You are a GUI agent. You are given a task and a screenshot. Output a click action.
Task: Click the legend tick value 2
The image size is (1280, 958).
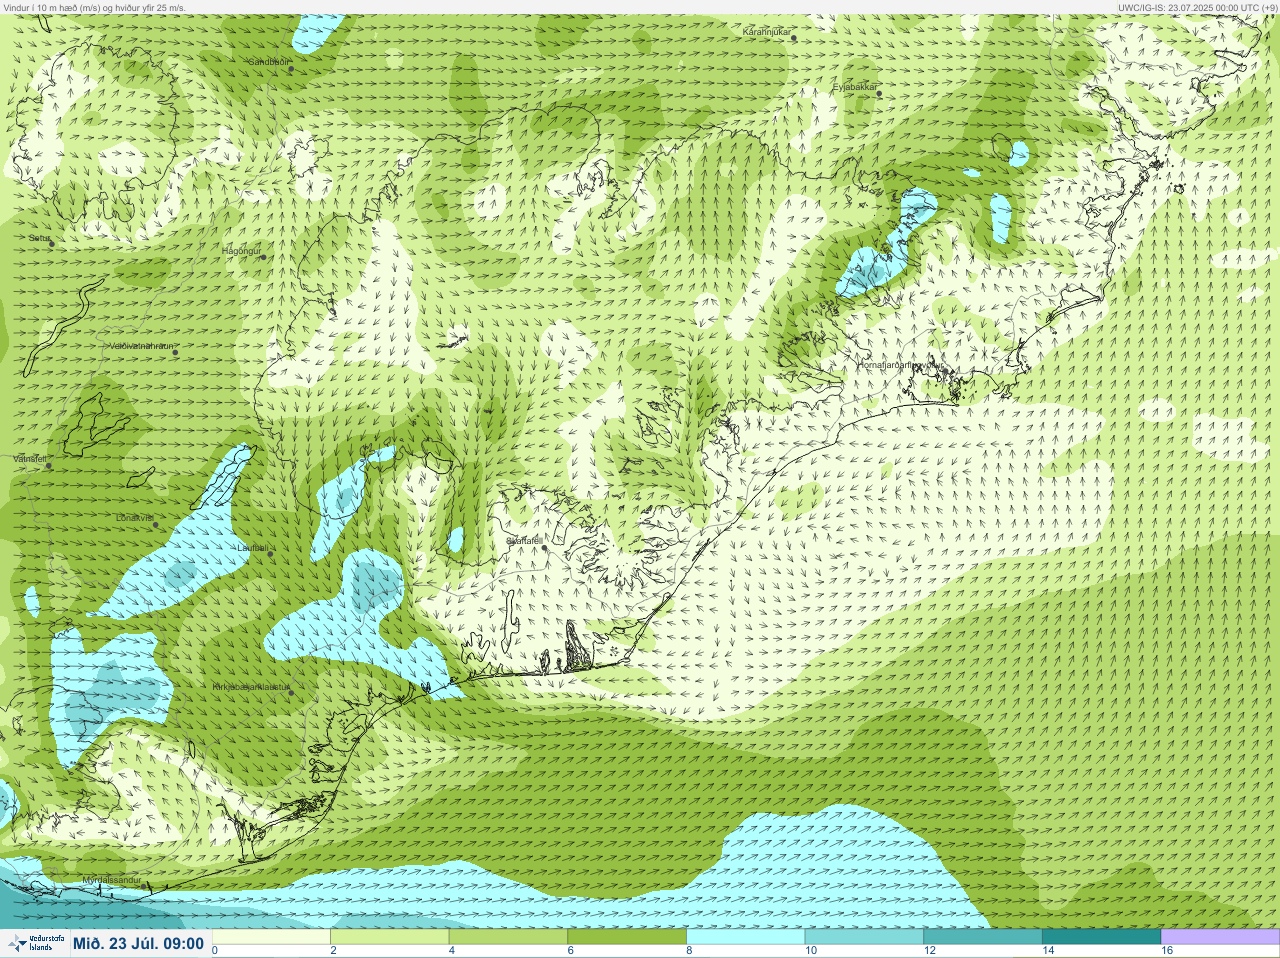pos(333,951)
